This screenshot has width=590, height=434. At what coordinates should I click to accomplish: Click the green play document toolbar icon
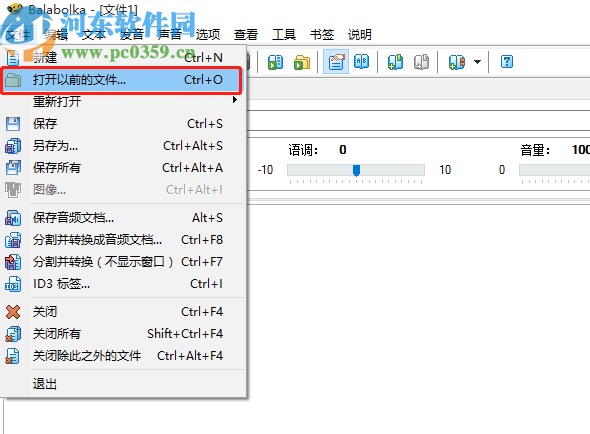275,62
